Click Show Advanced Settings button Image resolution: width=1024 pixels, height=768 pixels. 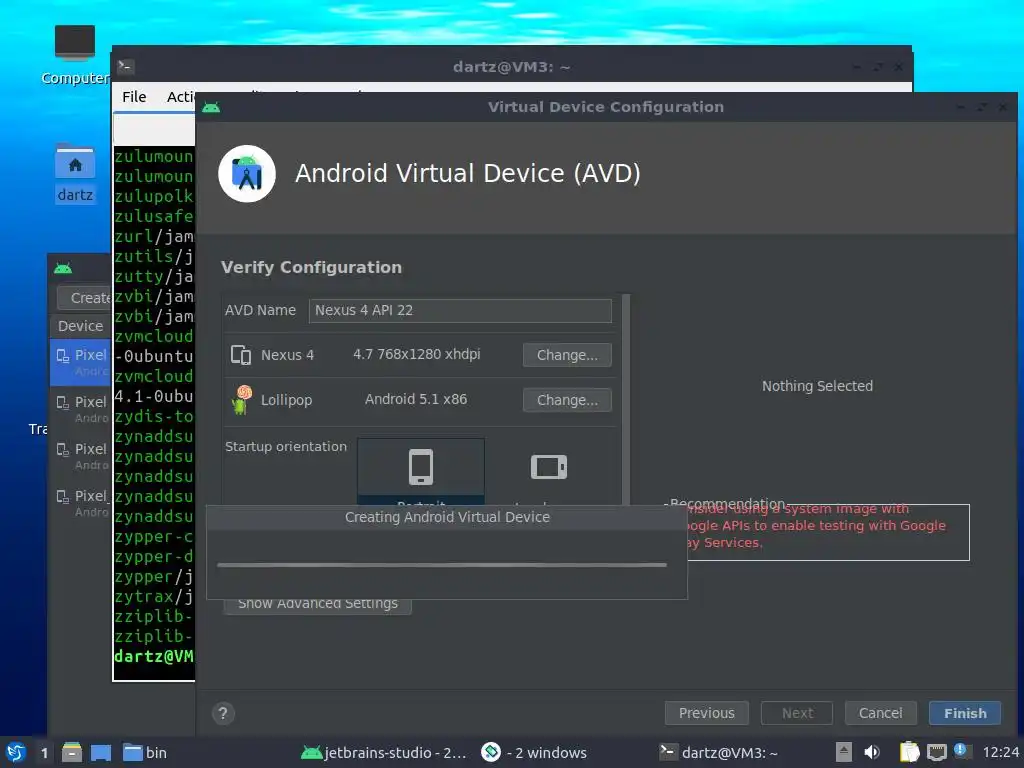click(317, 606)
